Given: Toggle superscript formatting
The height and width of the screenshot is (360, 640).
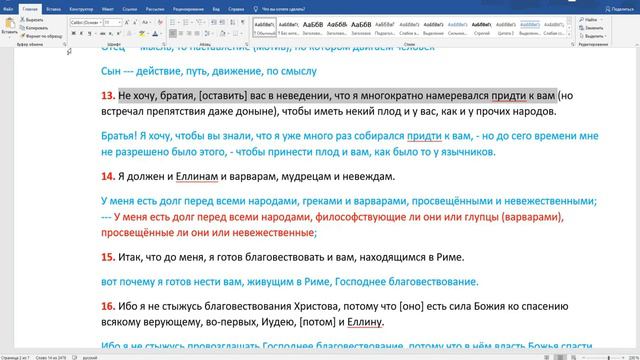Looking at the screenshot, I should (x=118, y=33).
